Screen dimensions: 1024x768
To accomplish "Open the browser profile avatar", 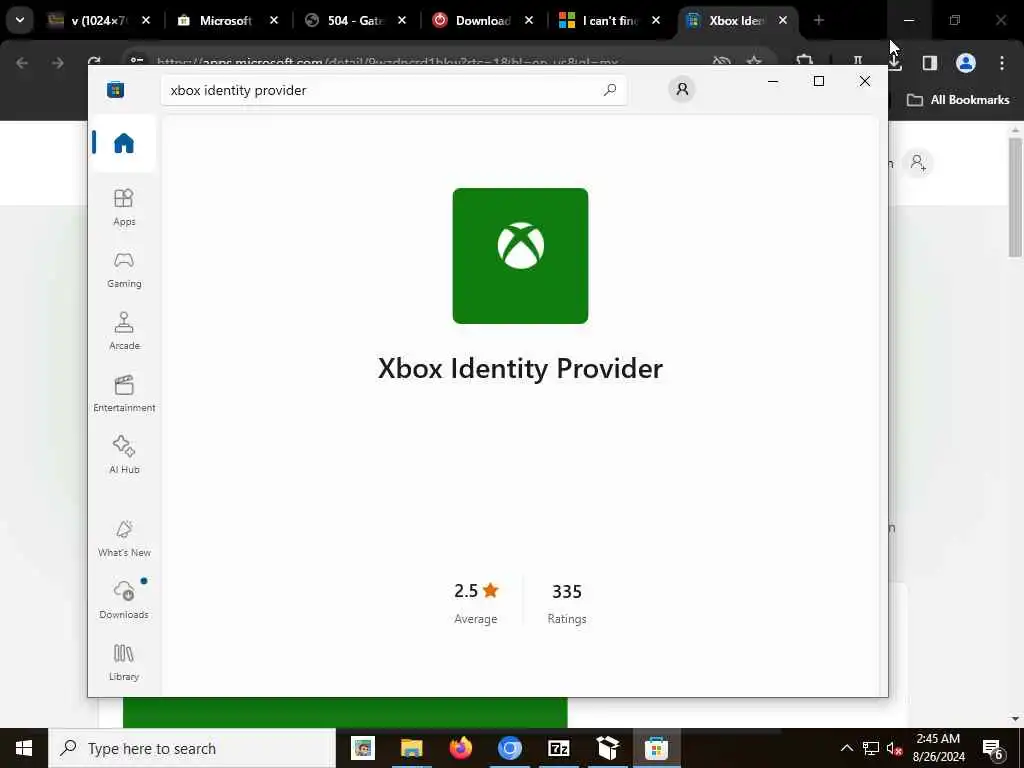I will 966,63.
